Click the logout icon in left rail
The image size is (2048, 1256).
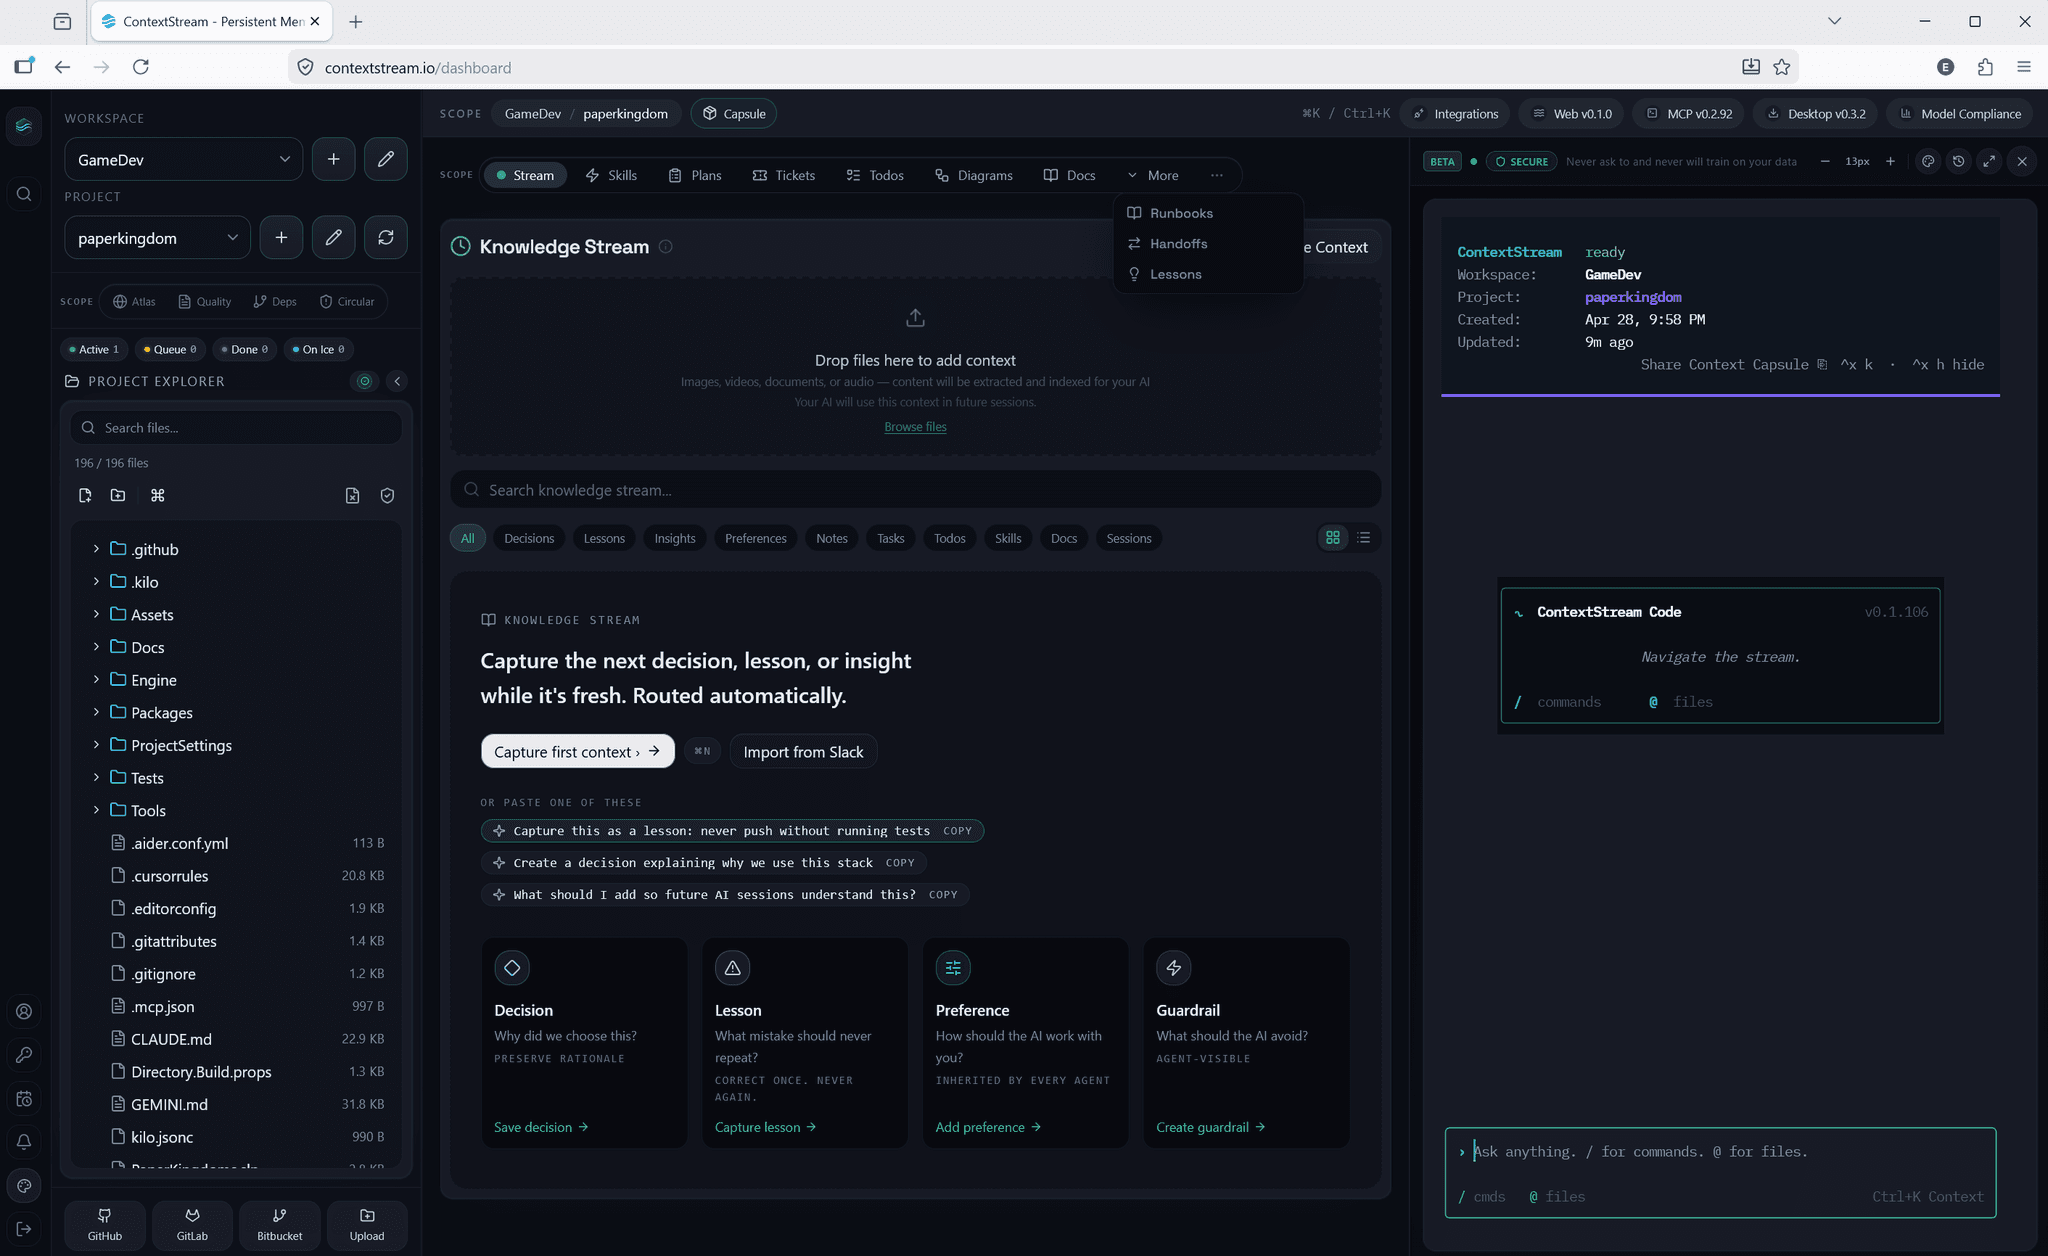pyautogui.click(x=24, y=1229)
